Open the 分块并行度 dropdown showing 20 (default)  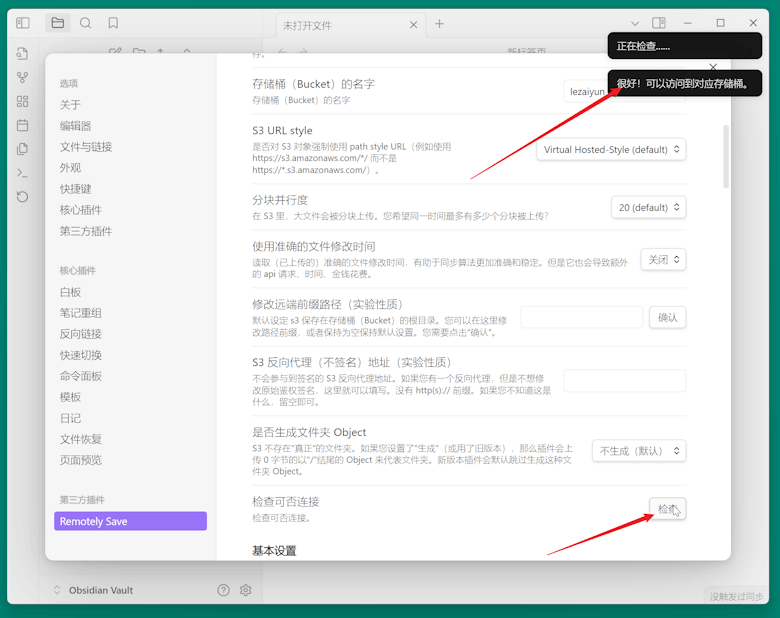(x=648, y=207)
